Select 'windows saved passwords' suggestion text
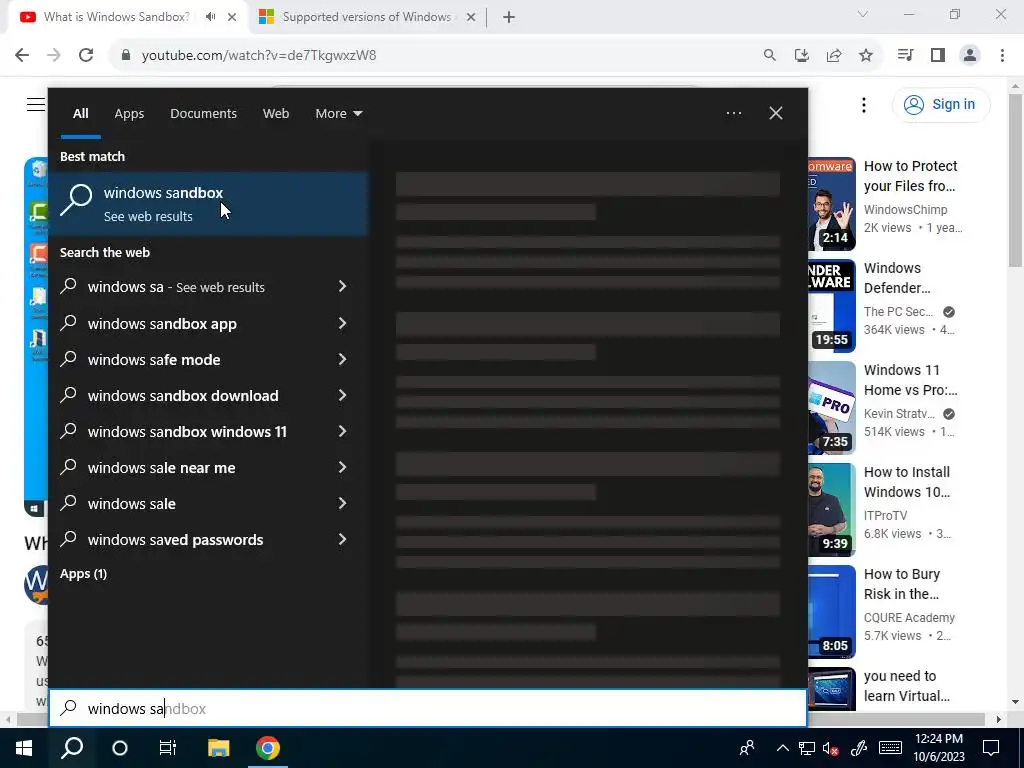 [175, 540]
